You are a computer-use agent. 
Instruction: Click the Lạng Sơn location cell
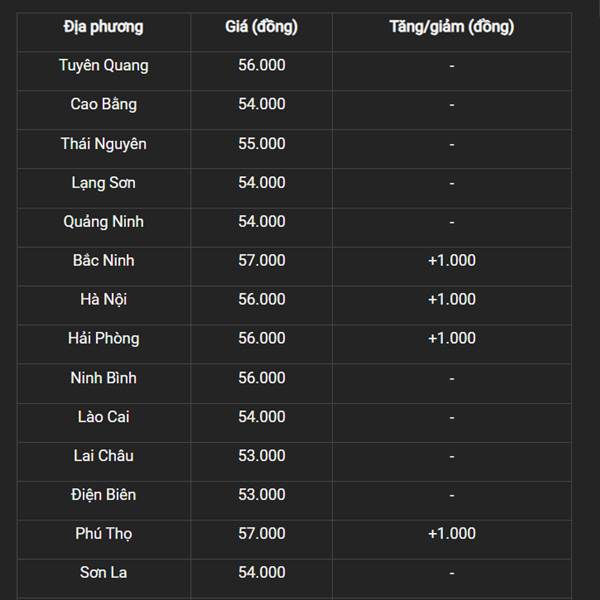point(104,183)
